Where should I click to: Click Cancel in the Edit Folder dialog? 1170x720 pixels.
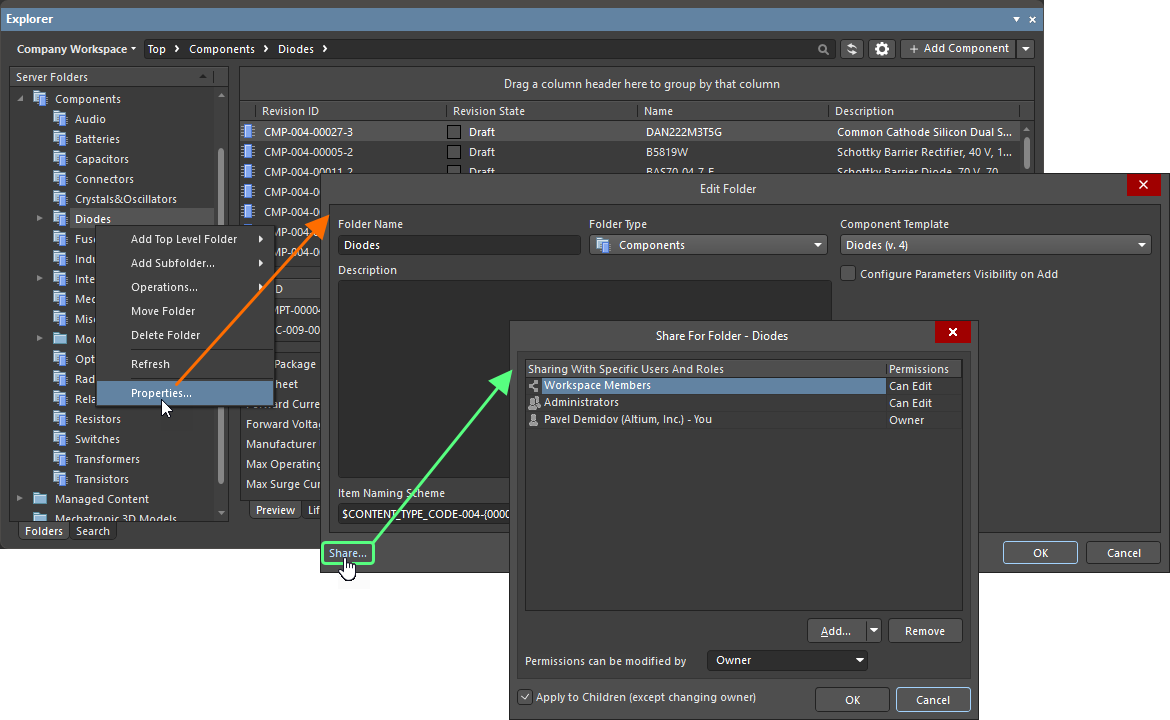click(x=1124, y=553)
